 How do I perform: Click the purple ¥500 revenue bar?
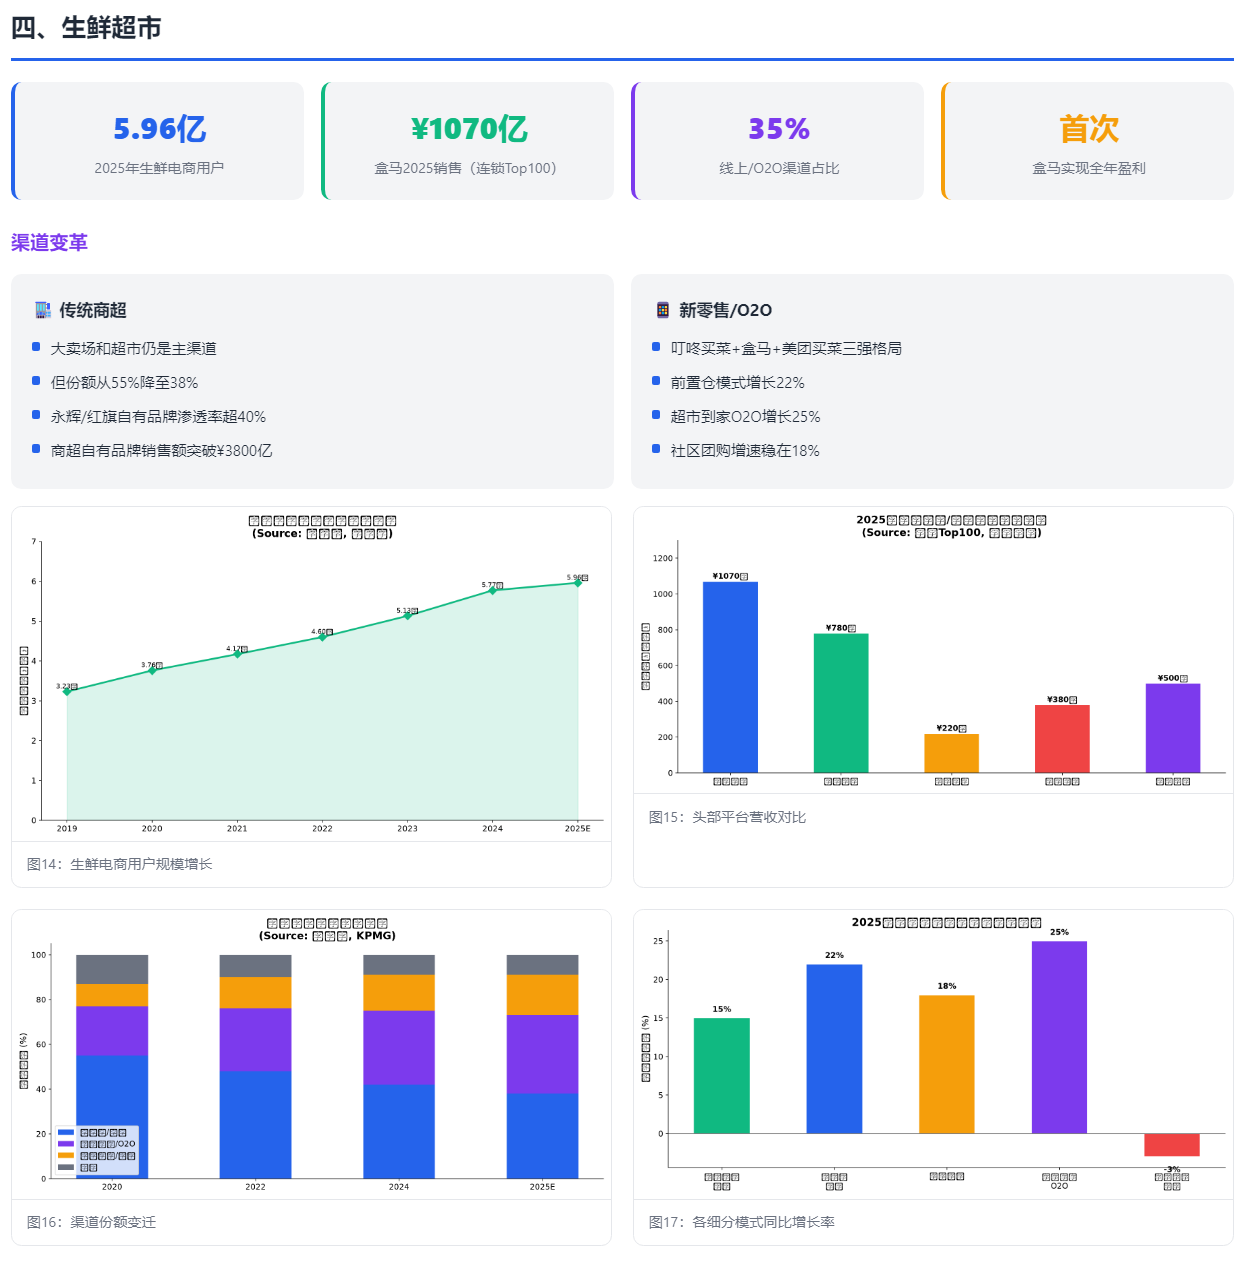click(x=1173, y=728)
